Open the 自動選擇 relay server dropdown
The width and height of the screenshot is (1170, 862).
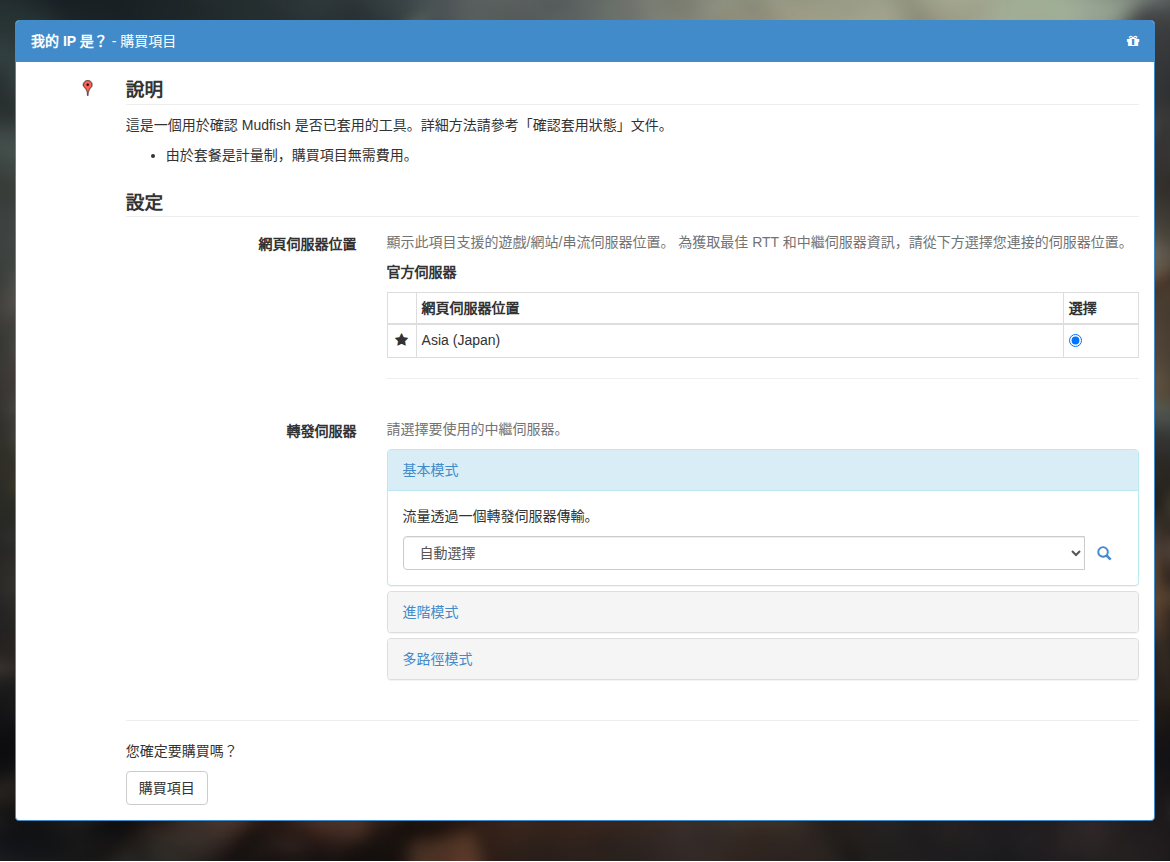743,553
